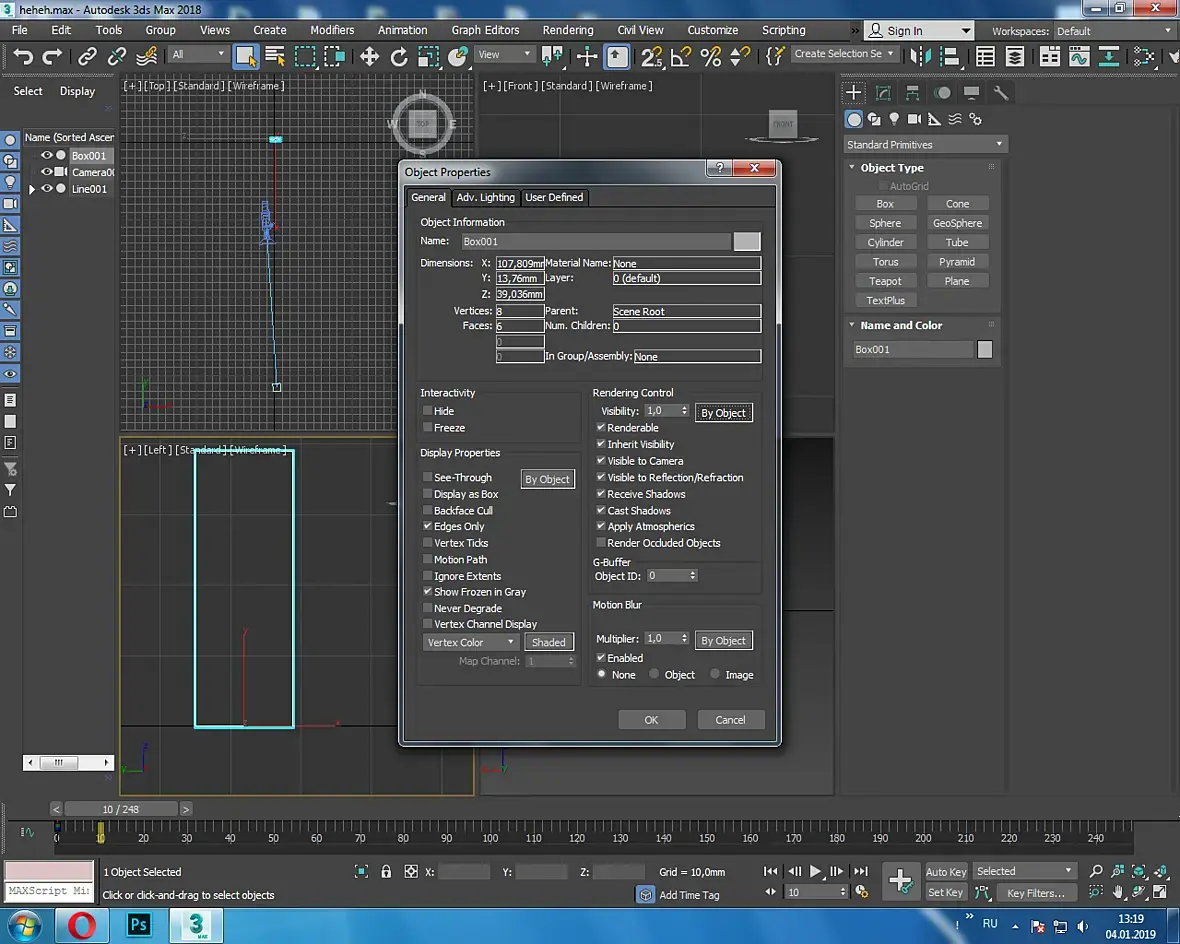Click the Play Animation button
1180x944 pixels.
816,871
